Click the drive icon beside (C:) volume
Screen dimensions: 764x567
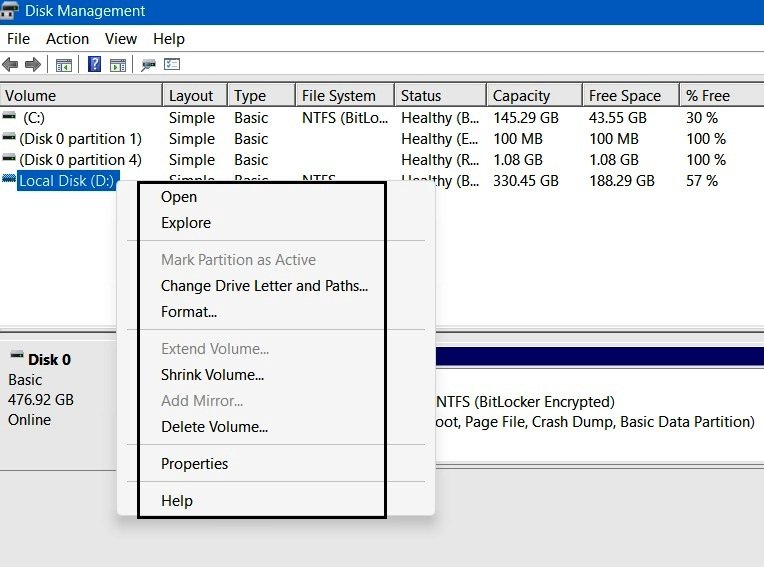click(x=9, y=116)
